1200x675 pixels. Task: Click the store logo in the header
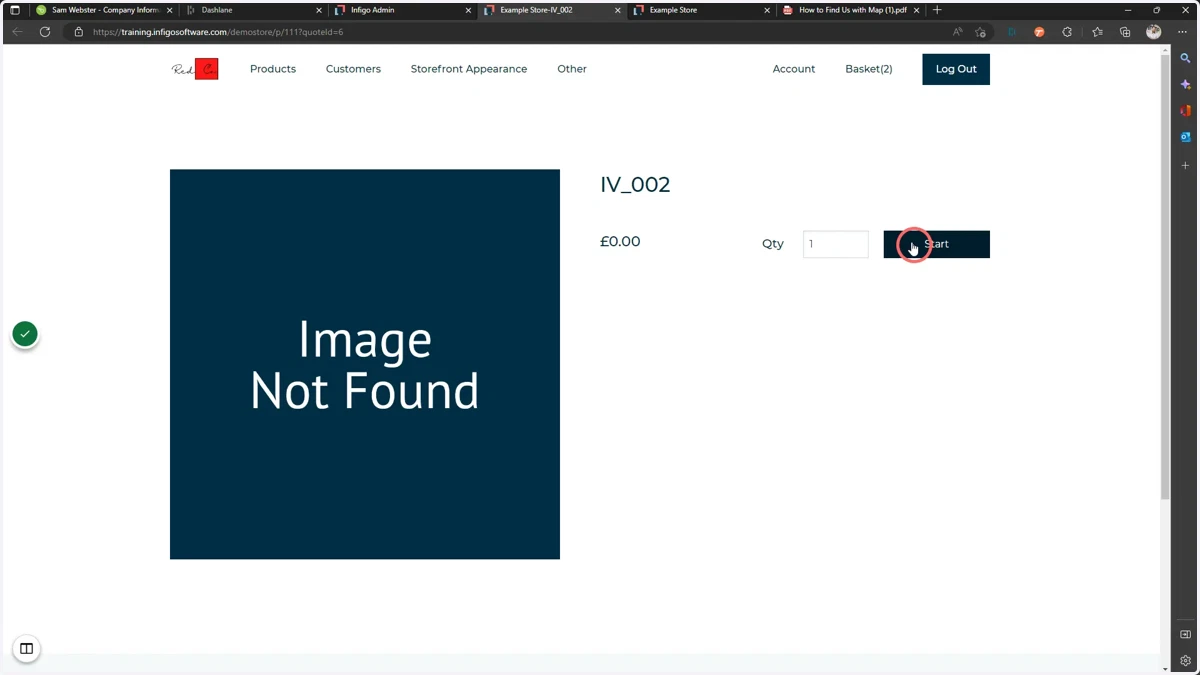click(x=195, y=69)
